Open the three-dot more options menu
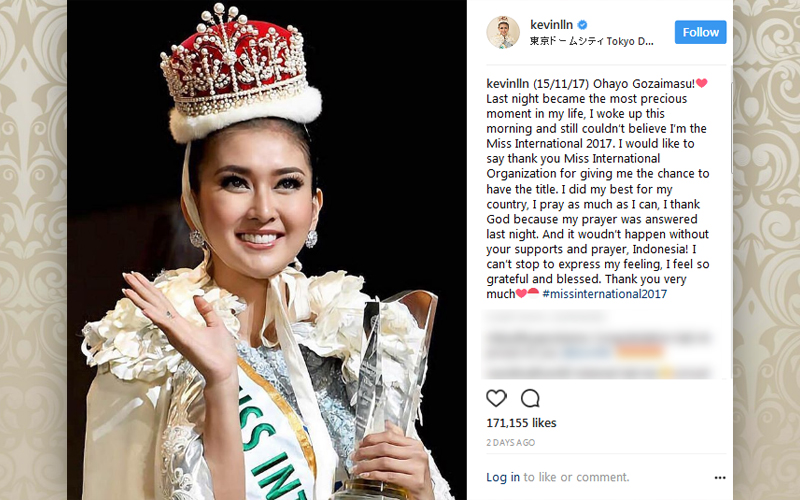Screen dimensions: 800x500 (x=720, y=478)
